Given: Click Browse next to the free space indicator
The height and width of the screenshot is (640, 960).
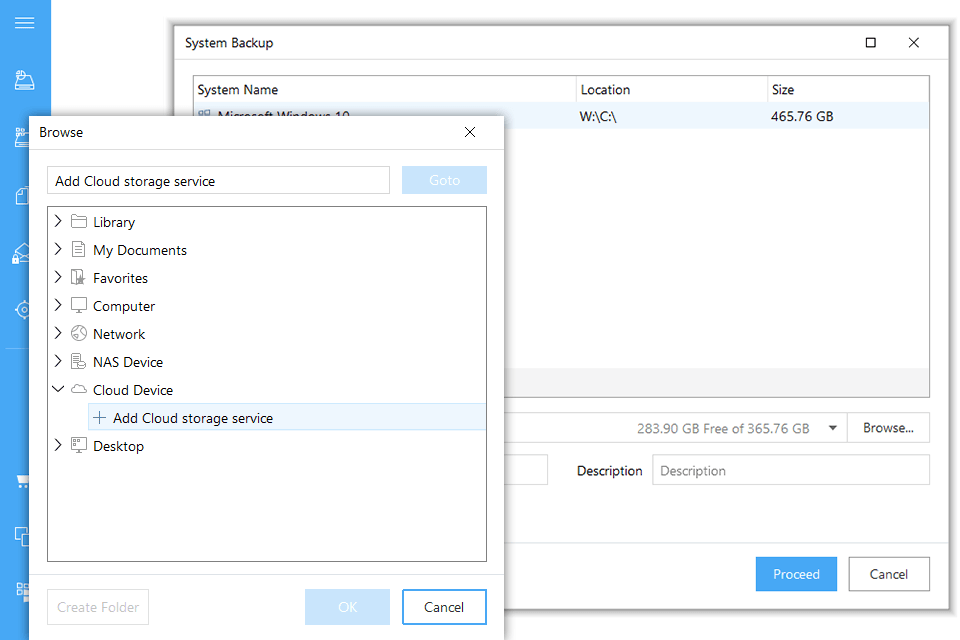Looking at the screenshot, I should point(888,427).
